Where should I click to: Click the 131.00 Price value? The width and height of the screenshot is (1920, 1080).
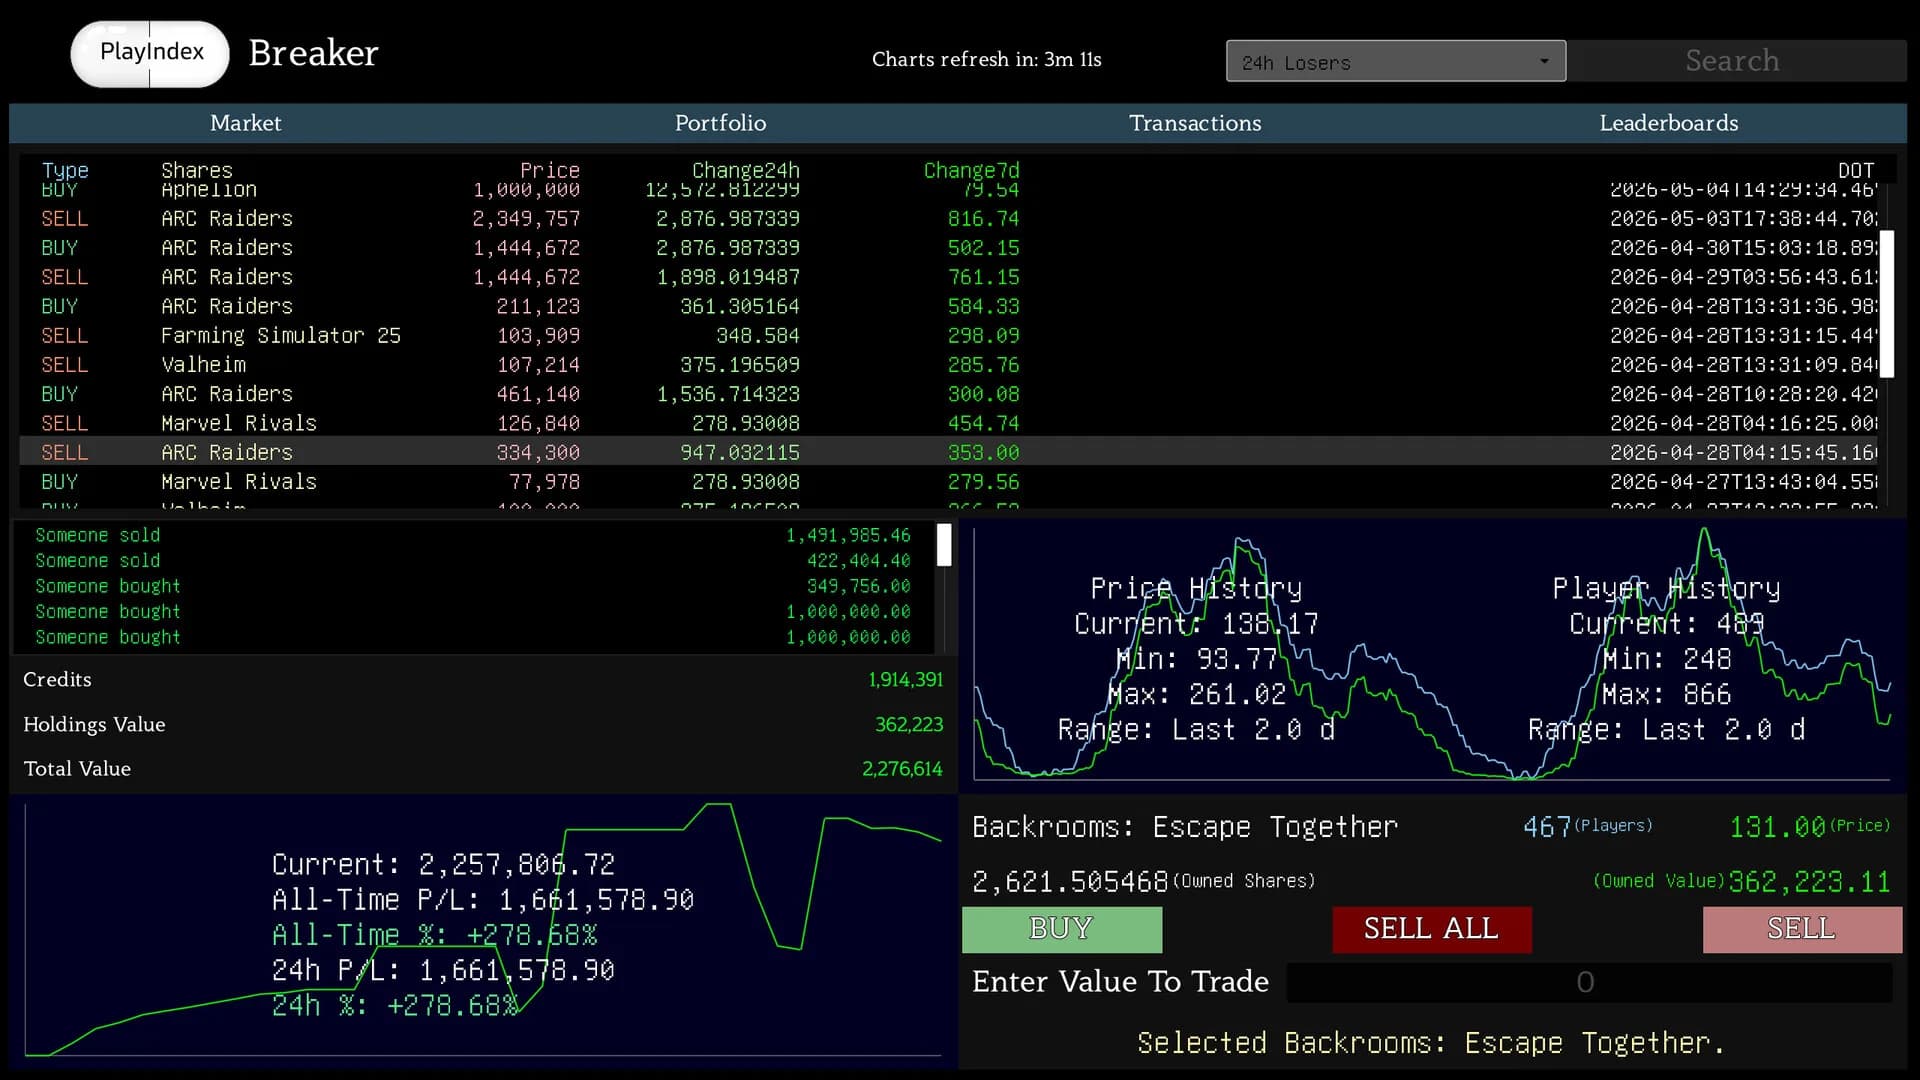coord(1778,827)
